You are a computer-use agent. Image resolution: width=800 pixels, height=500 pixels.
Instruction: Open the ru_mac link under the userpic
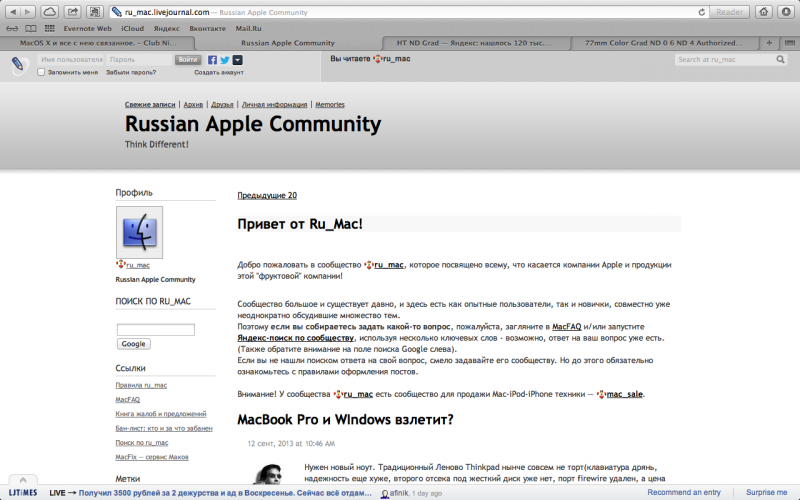138,265
